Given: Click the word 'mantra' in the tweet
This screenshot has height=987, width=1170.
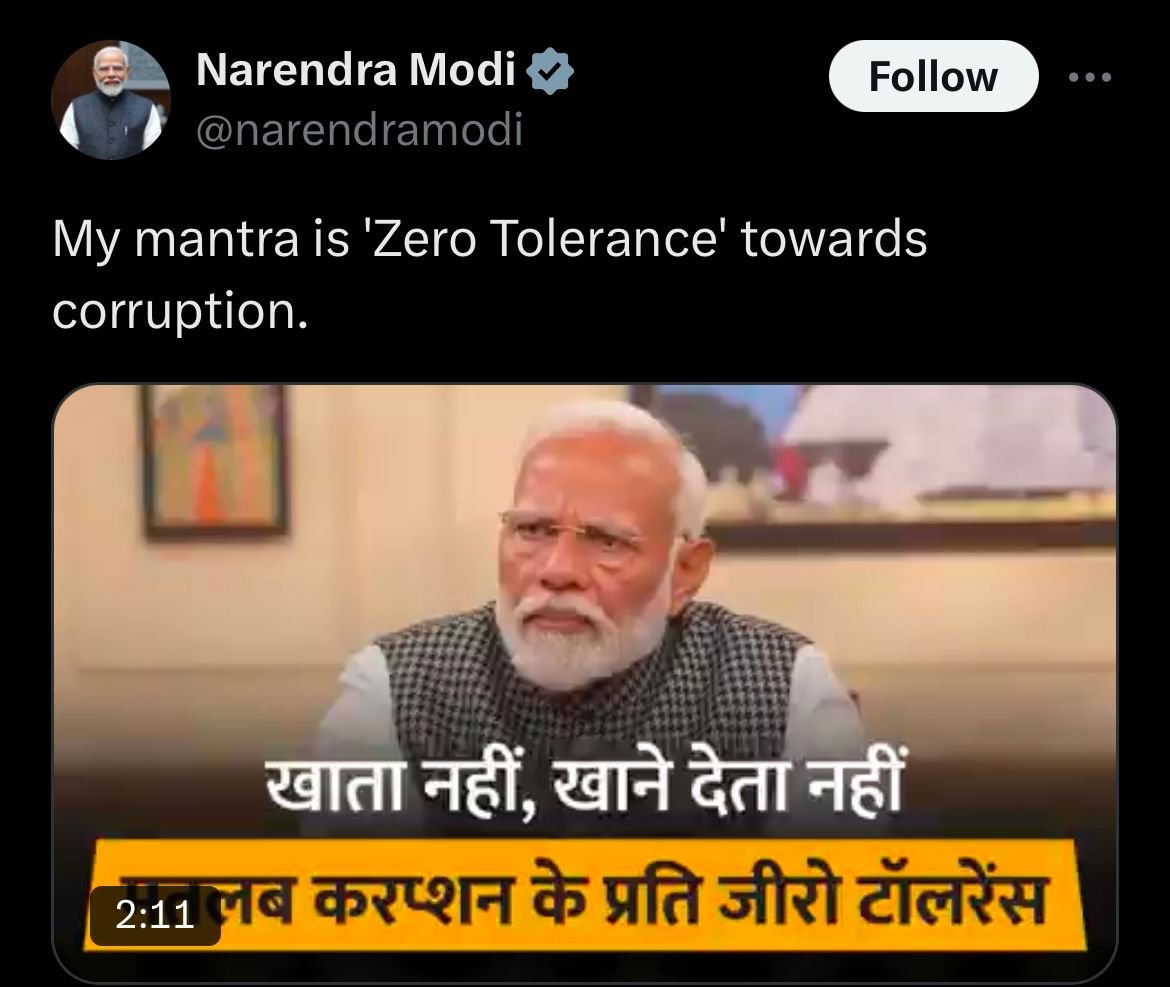Looking at the screenshot, I should (216, 240).
